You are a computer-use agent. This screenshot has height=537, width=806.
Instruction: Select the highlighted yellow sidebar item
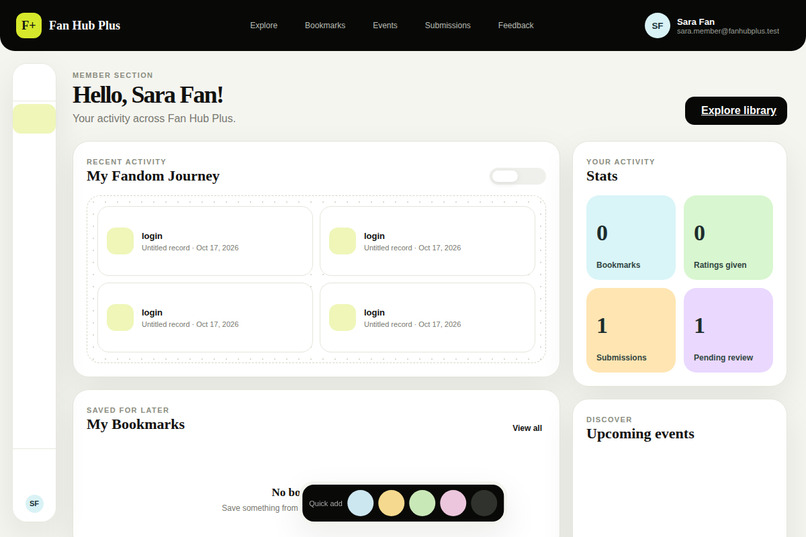(34, 119)
